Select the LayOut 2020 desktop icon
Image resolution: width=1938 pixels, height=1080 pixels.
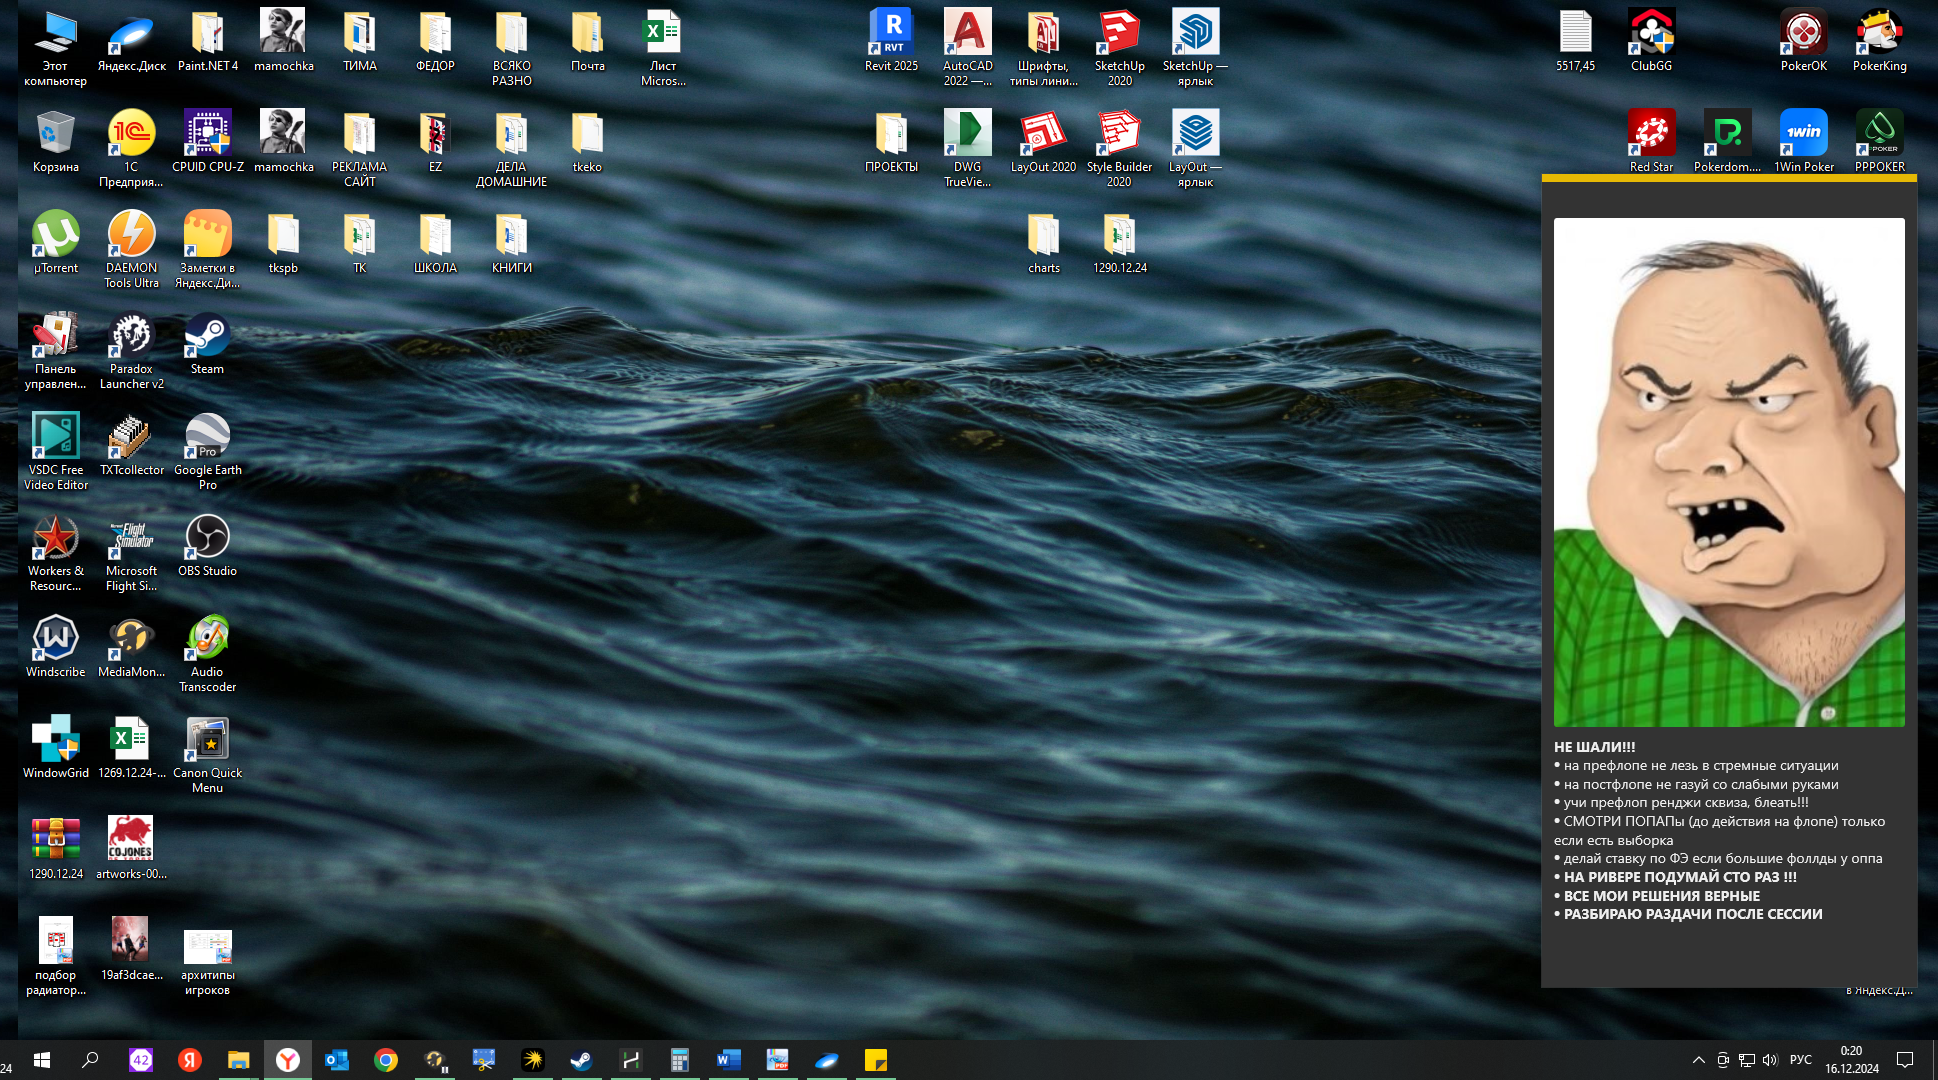[x=1043, y=142]
